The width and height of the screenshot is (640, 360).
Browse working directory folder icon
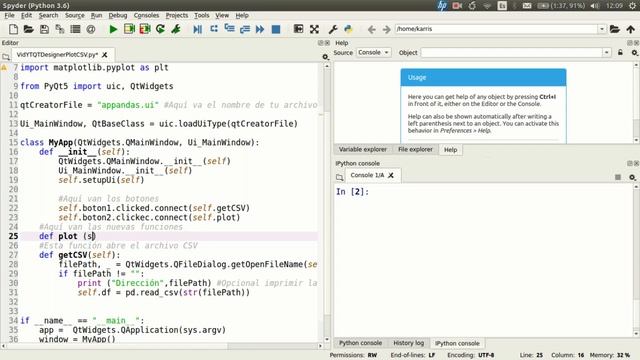615,29
